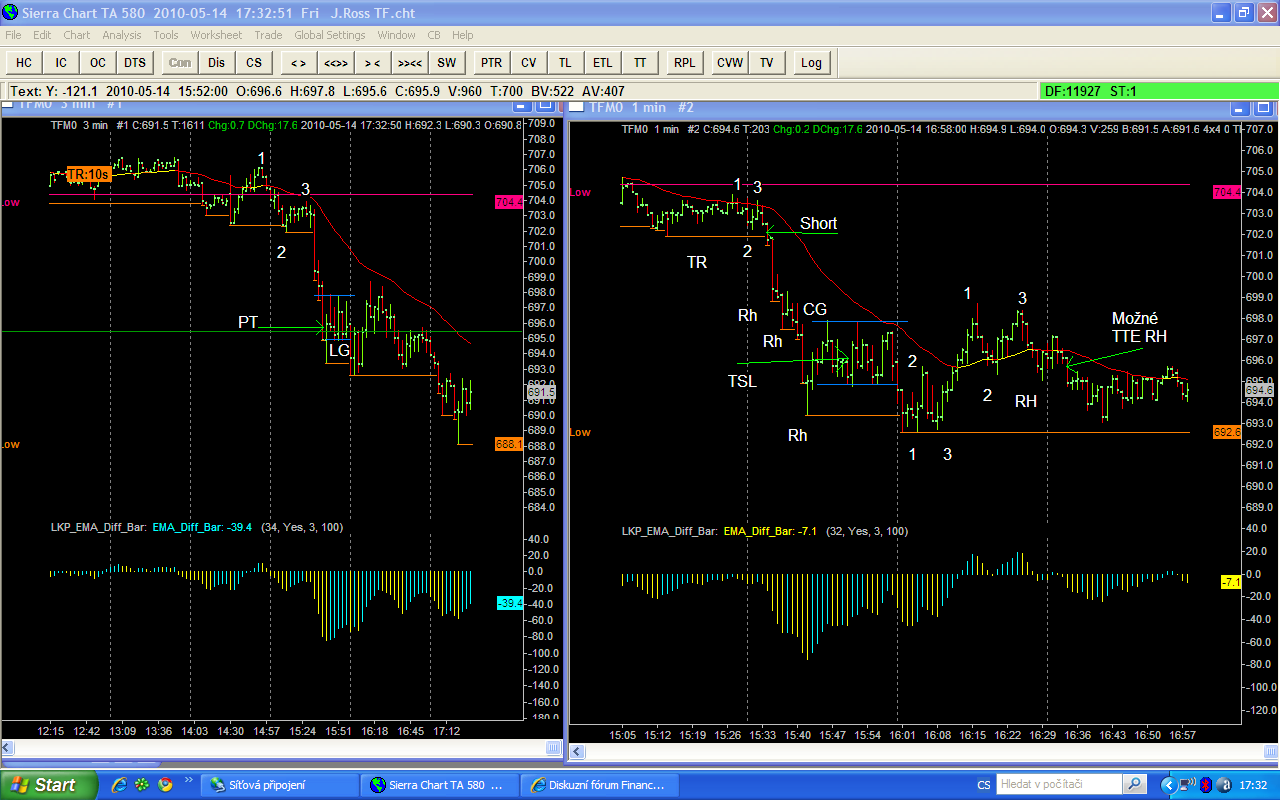Click the PTR toolbar button
The image size is (1280, 800).
click(x=491, y=62)
